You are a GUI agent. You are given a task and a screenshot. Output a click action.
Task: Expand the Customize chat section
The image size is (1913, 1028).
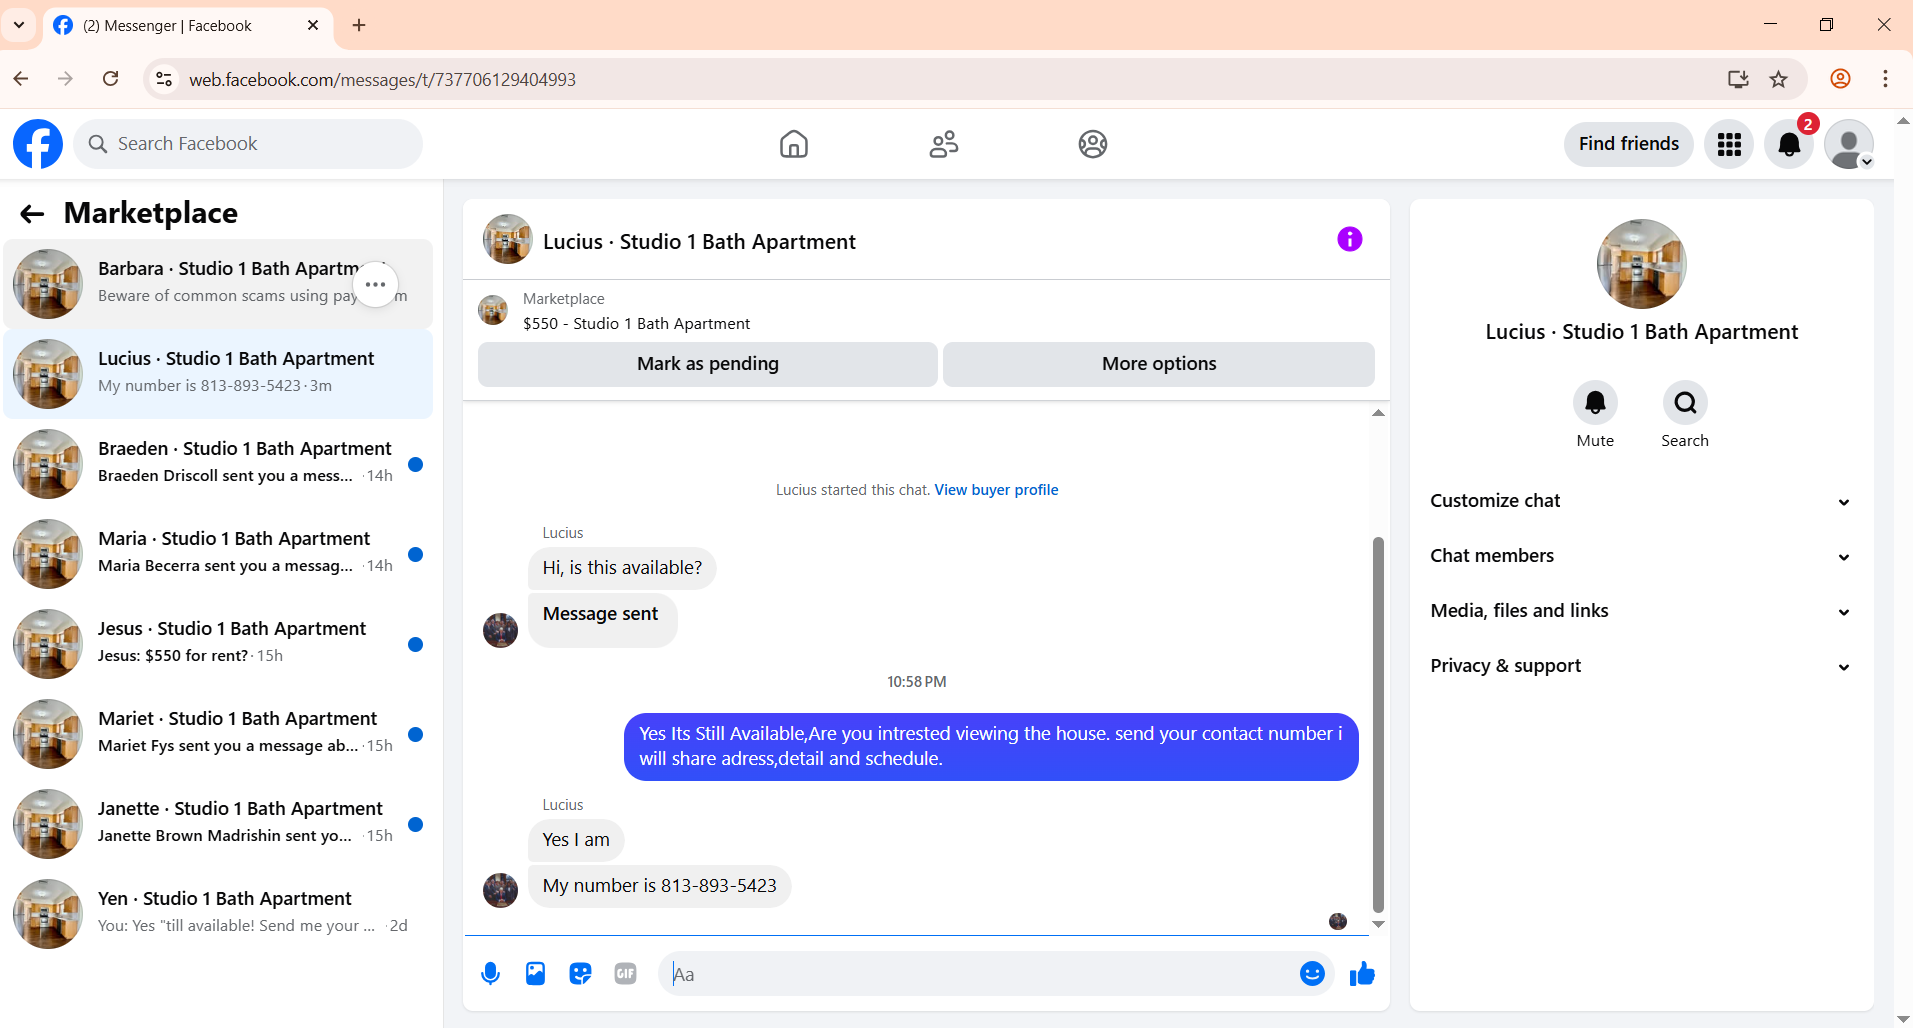(x=1641, y=501)
